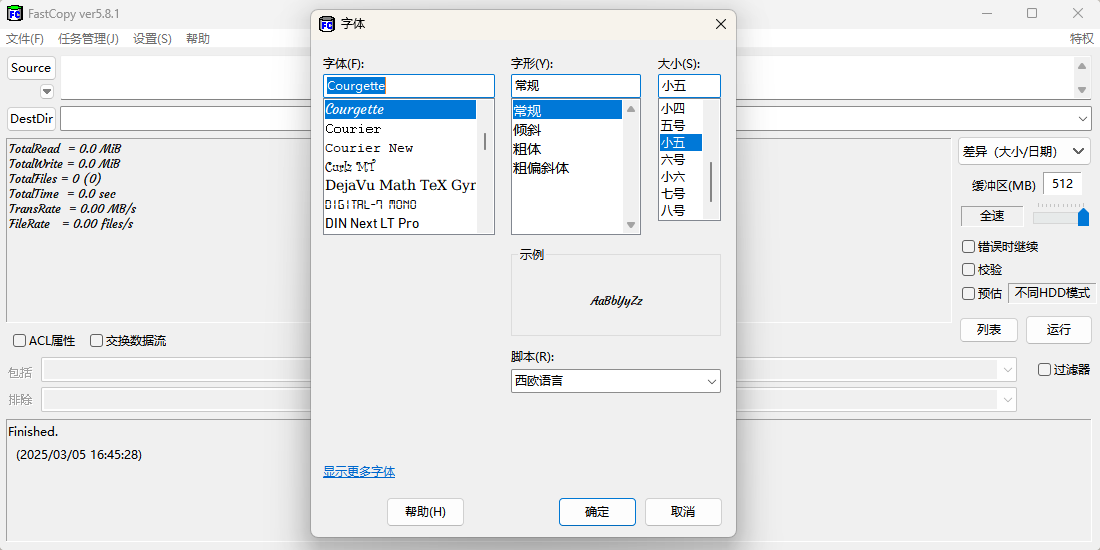Screen dimensions: 1100x550
Task: Expand the 差异 (大小/日期) copy mode dropdown
Action: click(1023, 151)
